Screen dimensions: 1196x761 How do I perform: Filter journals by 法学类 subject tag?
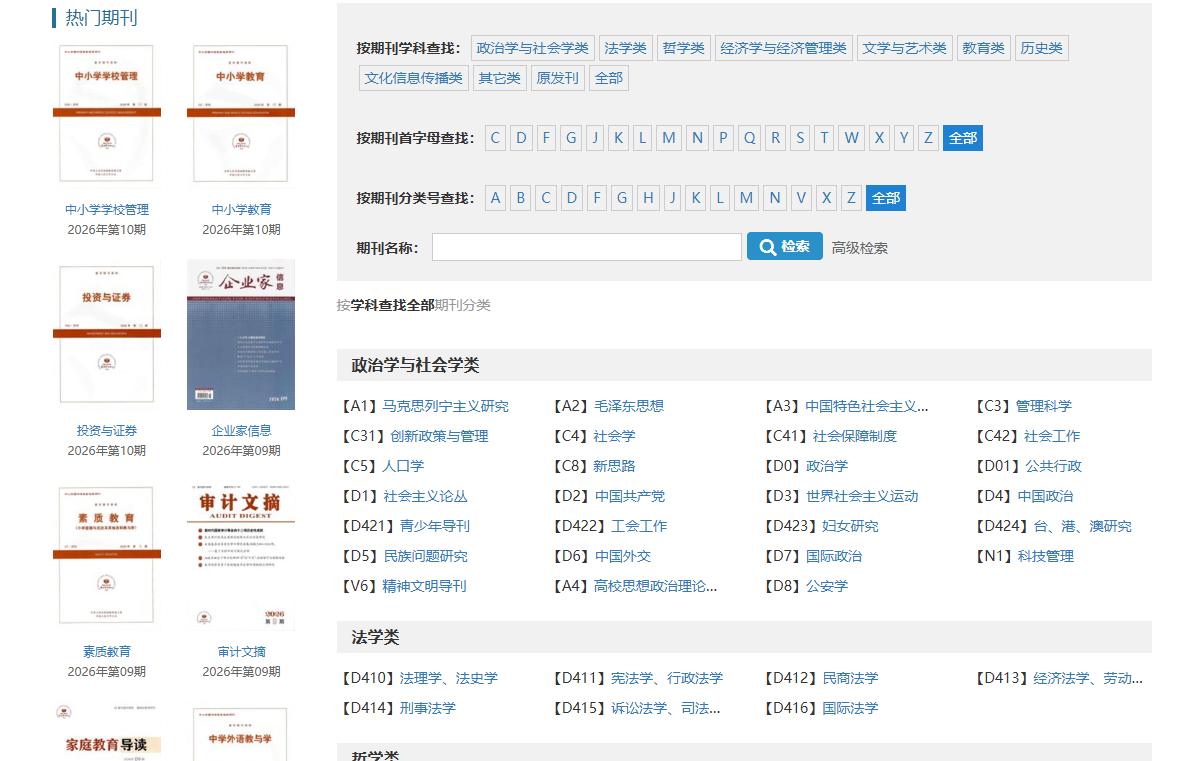[625, 48]
